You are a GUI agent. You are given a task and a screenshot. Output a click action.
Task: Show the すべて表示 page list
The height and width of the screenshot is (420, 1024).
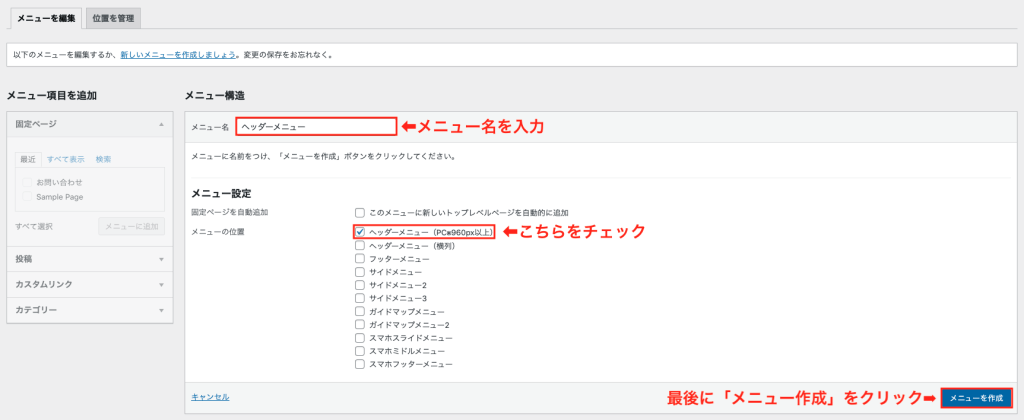(x=65, y=159)
